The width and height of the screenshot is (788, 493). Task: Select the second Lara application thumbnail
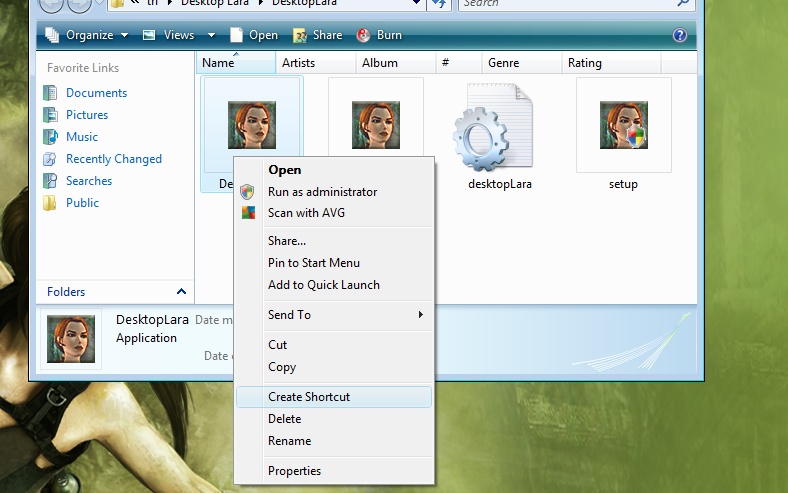(376, 125)
